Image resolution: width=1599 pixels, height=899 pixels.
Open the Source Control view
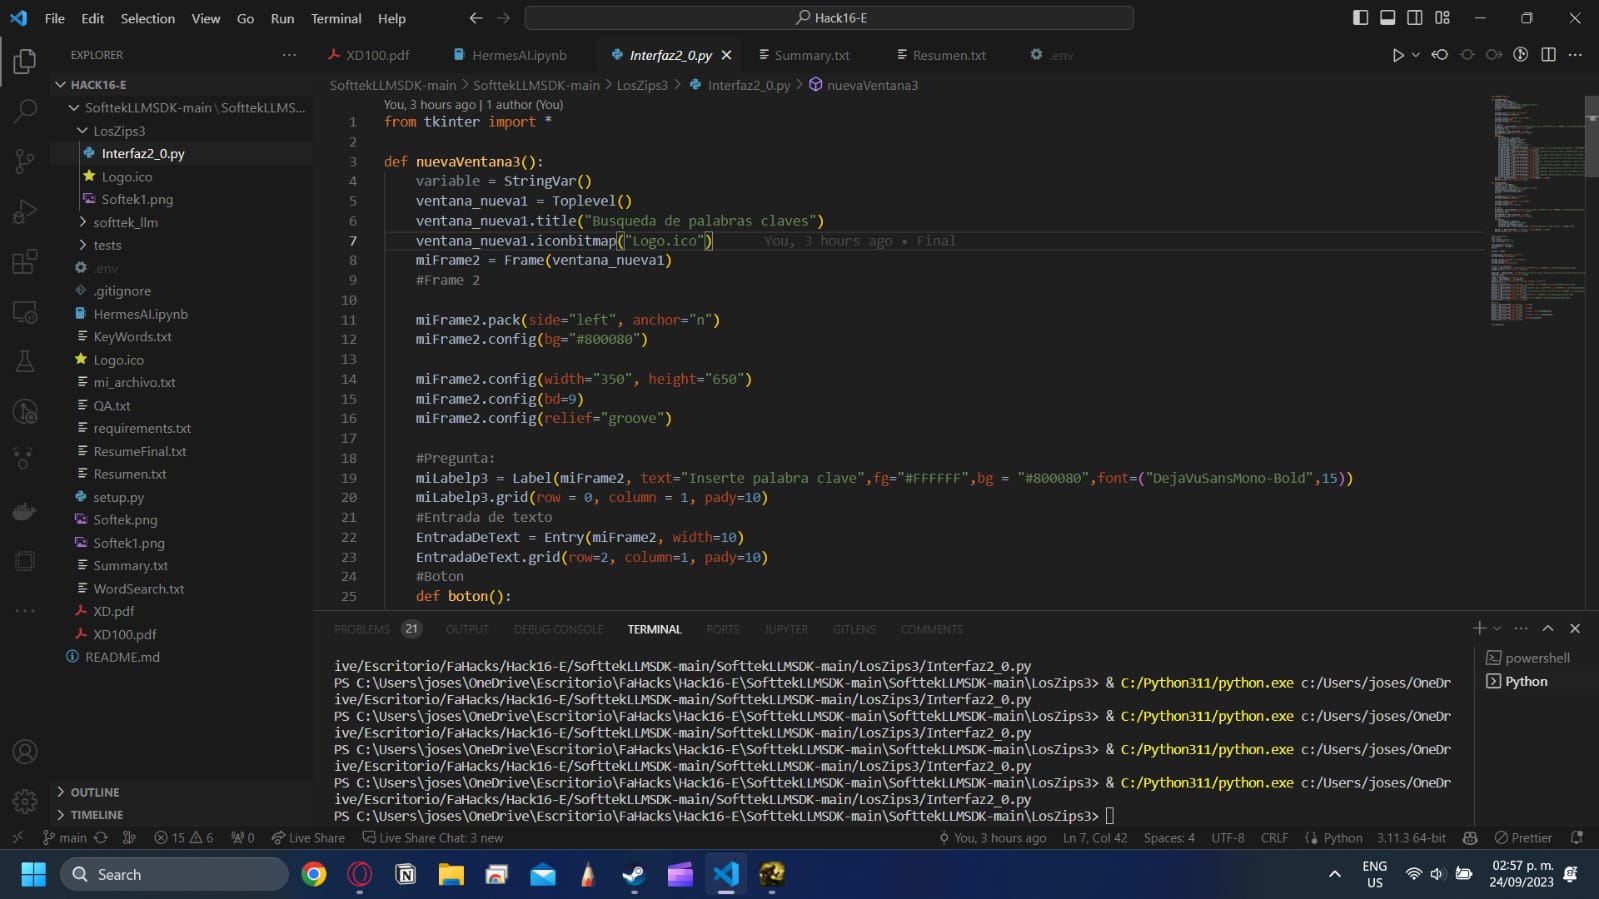tap(25, 161)
